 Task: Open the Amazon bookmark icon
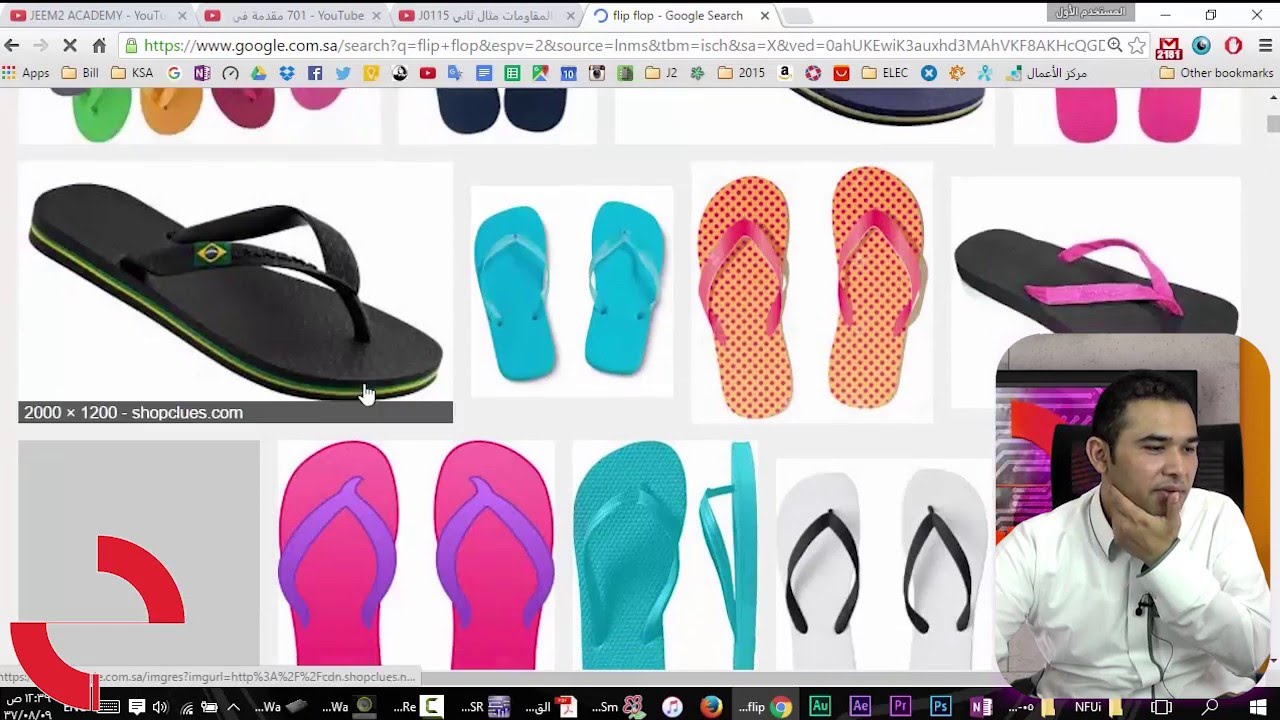click(x=785, y=73)
